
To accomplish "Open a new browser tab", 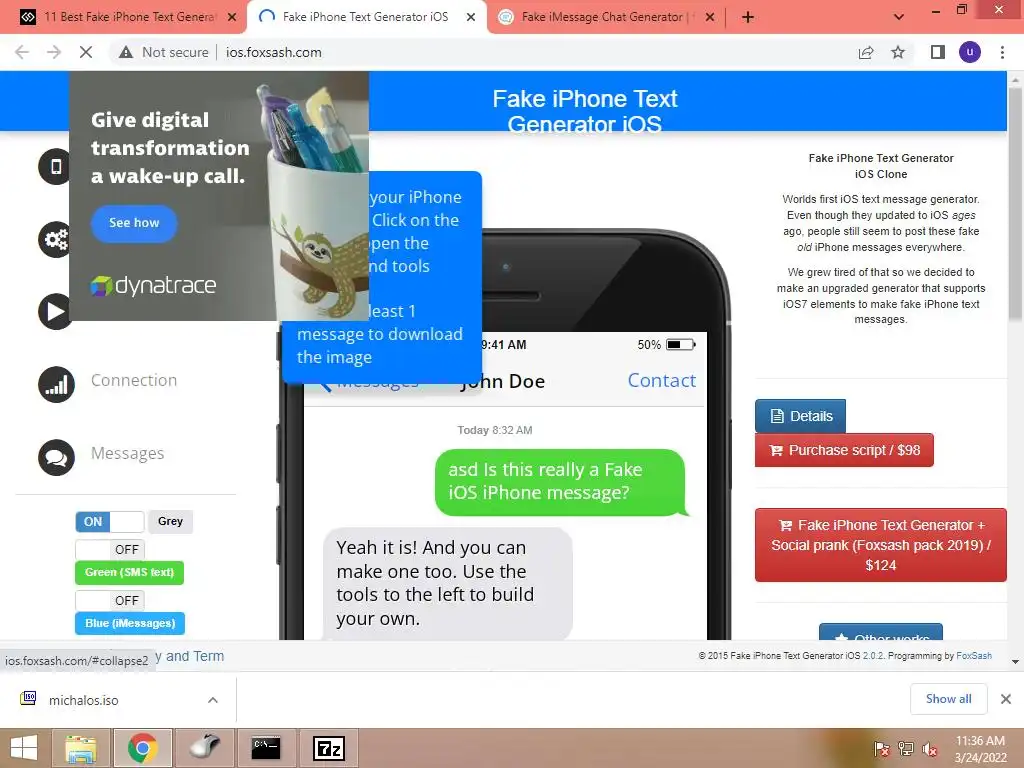I will click(748, 17).
